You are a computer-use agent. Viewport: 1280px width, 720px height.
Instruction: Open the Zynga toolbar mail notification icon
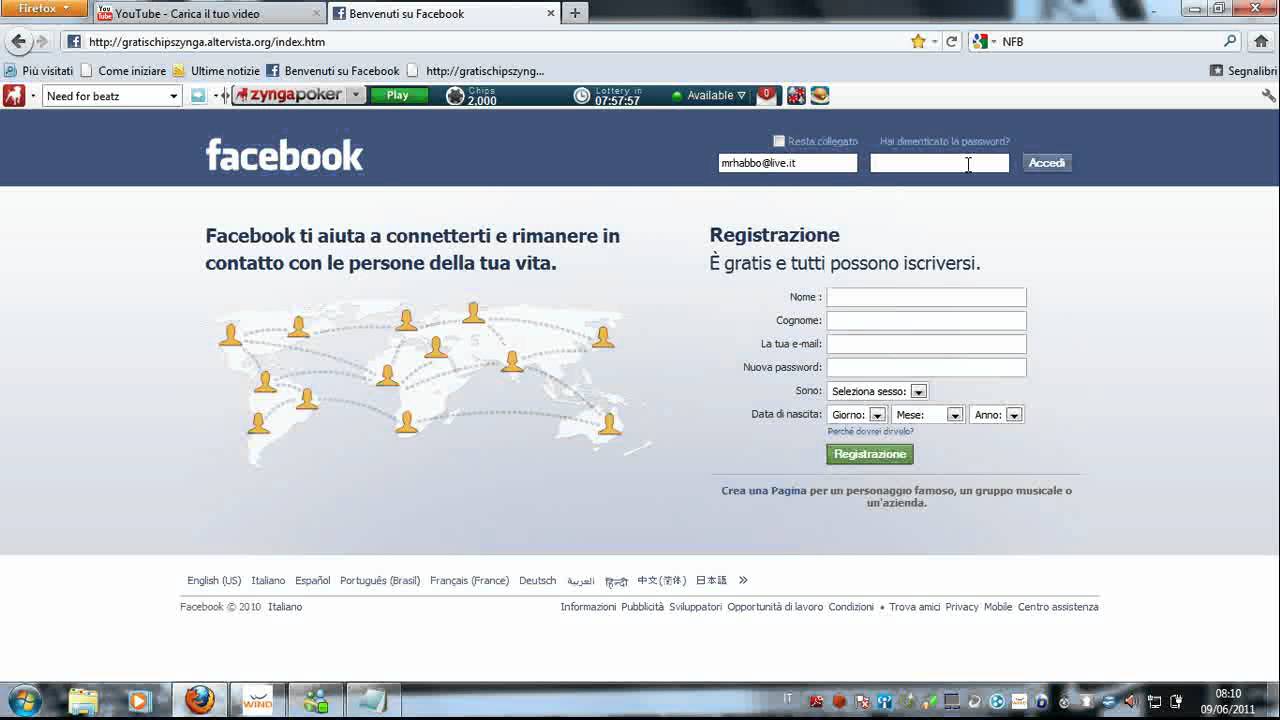coord(766,95)
